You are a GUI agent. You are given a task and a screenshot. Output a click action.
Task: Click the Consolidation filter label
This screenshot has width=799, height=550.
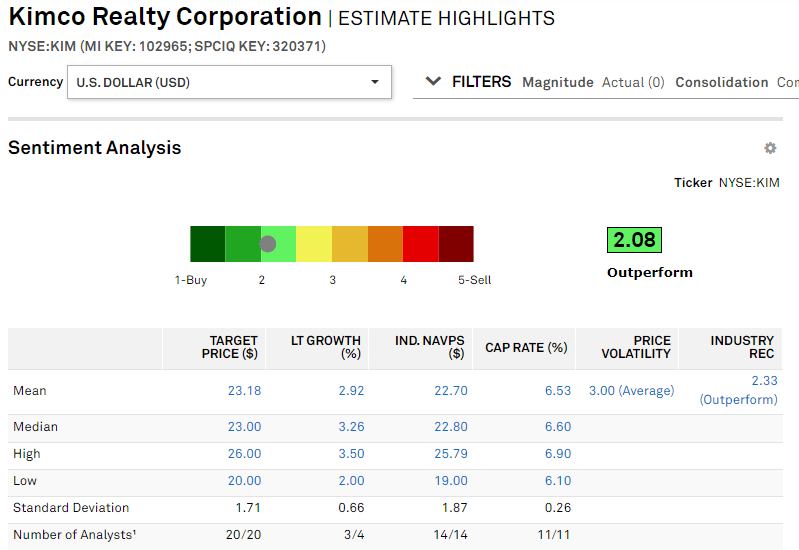click(x=721, y=83)
